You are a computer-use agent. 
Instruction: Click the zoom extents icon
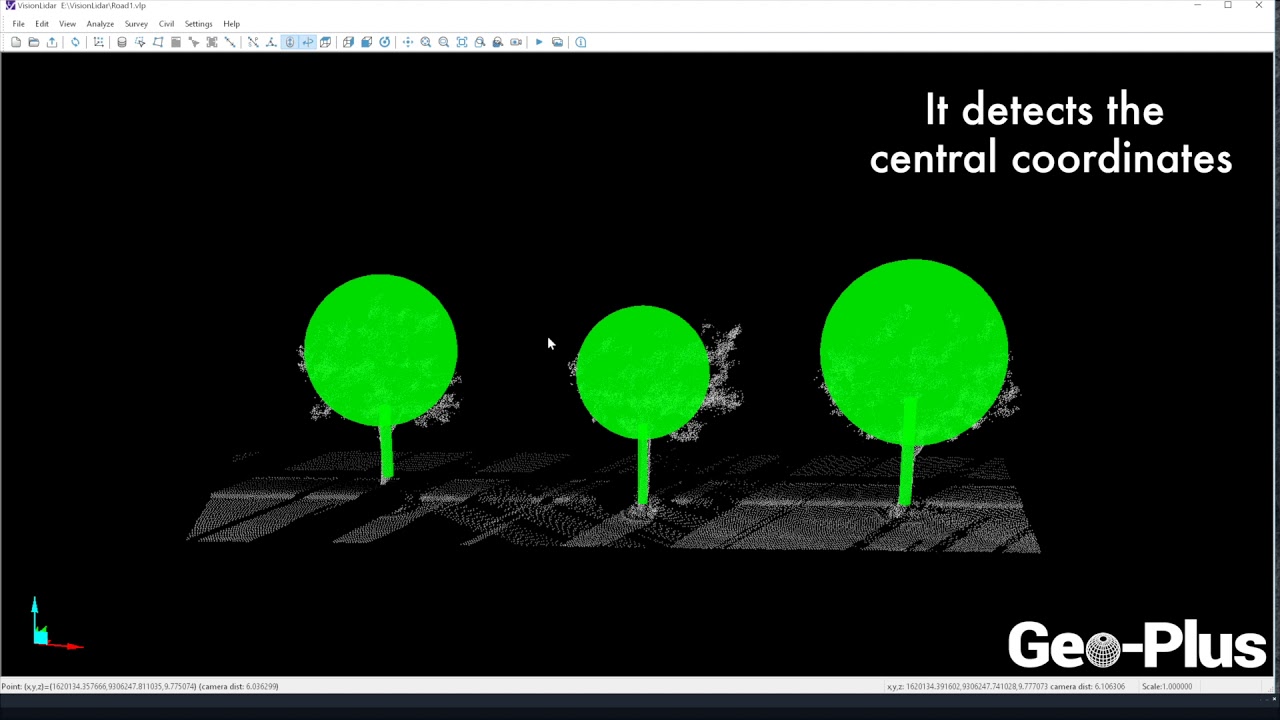pyautogui.click(x=462, y=42)
